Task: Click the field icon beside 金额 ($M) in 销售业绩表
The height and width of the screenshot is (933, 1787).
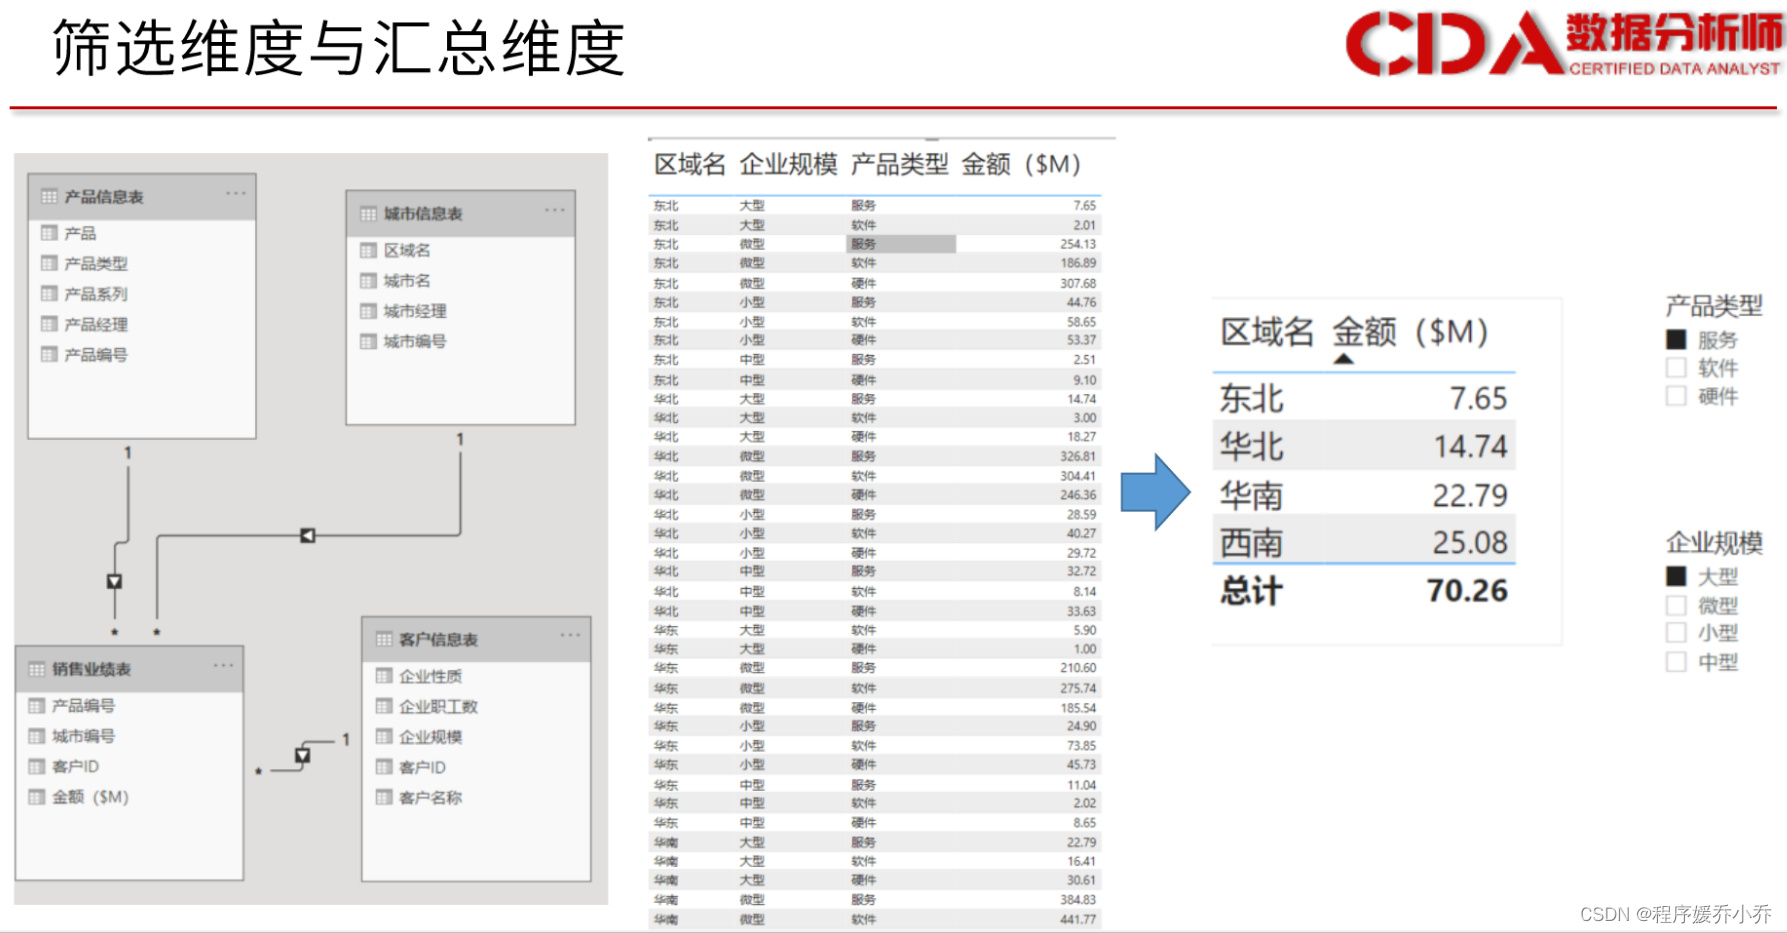Action: click(x=37, y=797)
